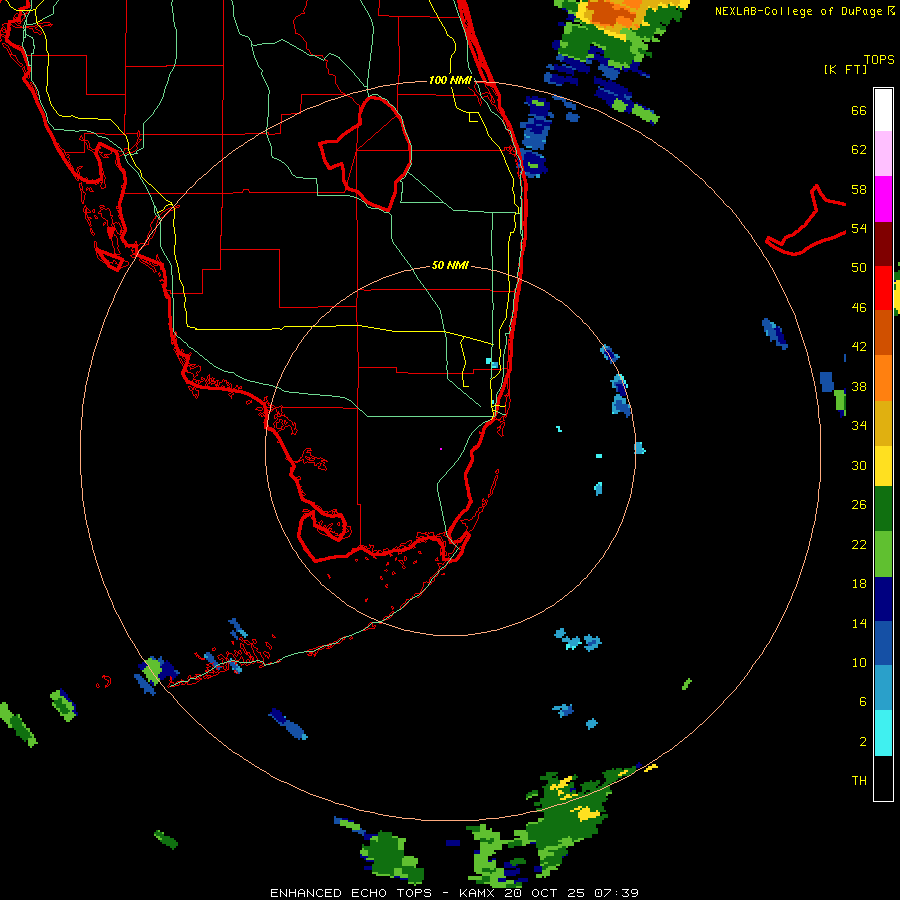Click the KAMX station identifier

coord(479,893)
